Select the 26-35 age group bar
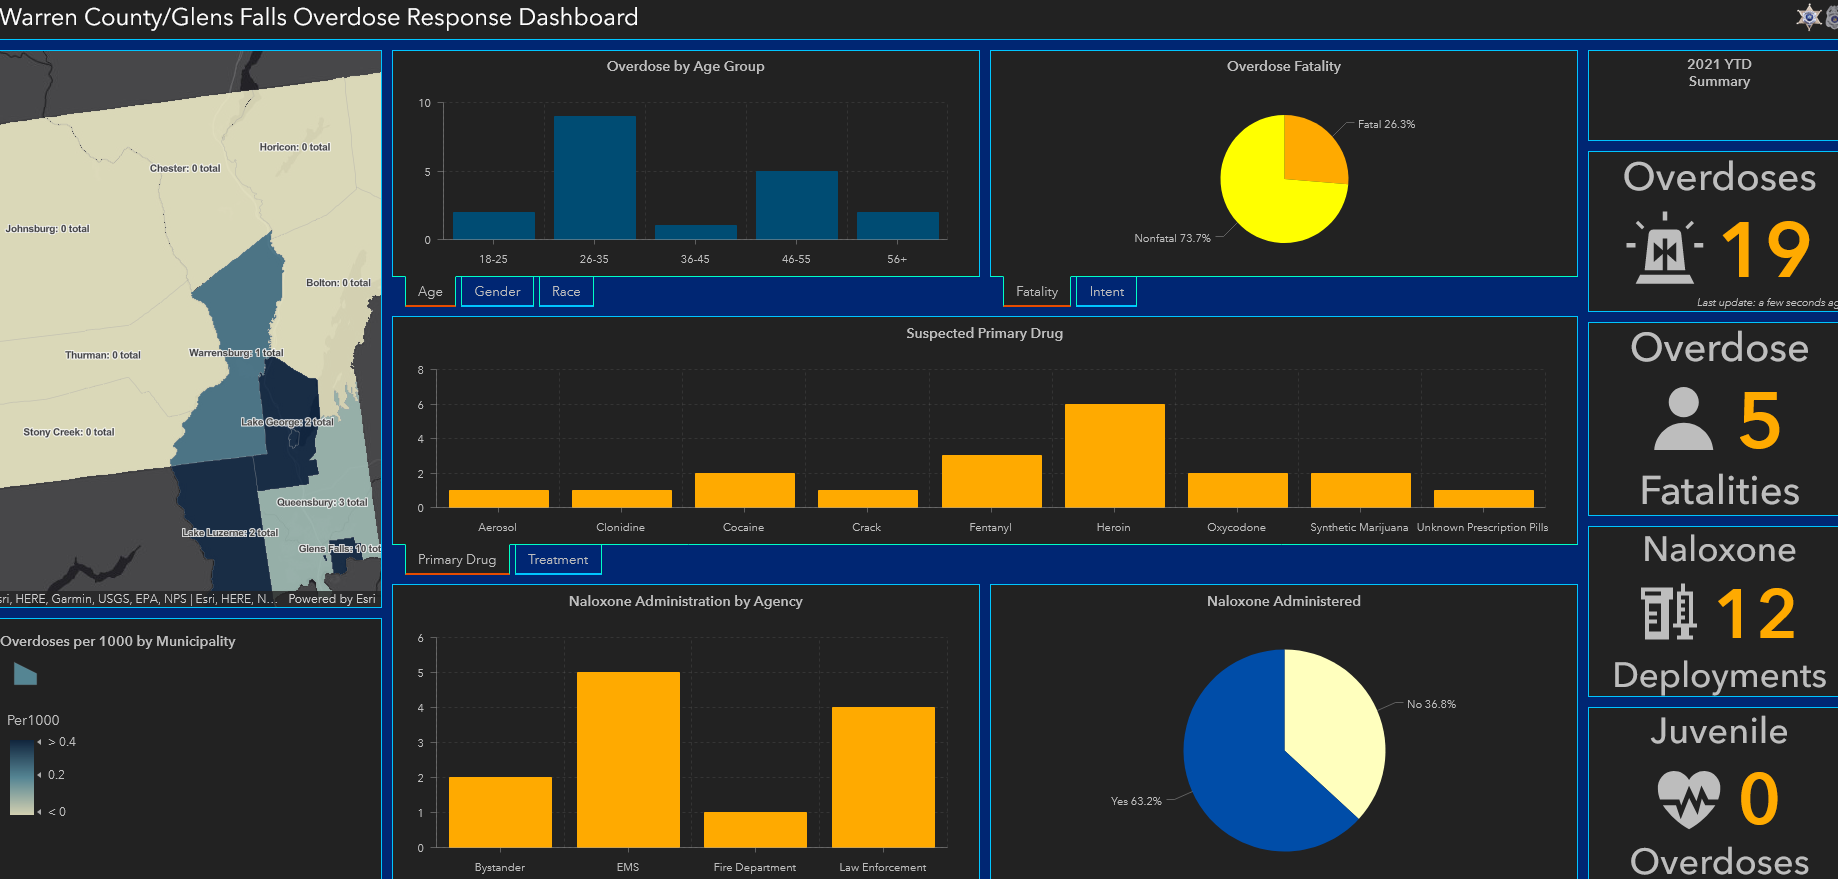The width and height of the screenshot is (1838, 879). (595, 177)
